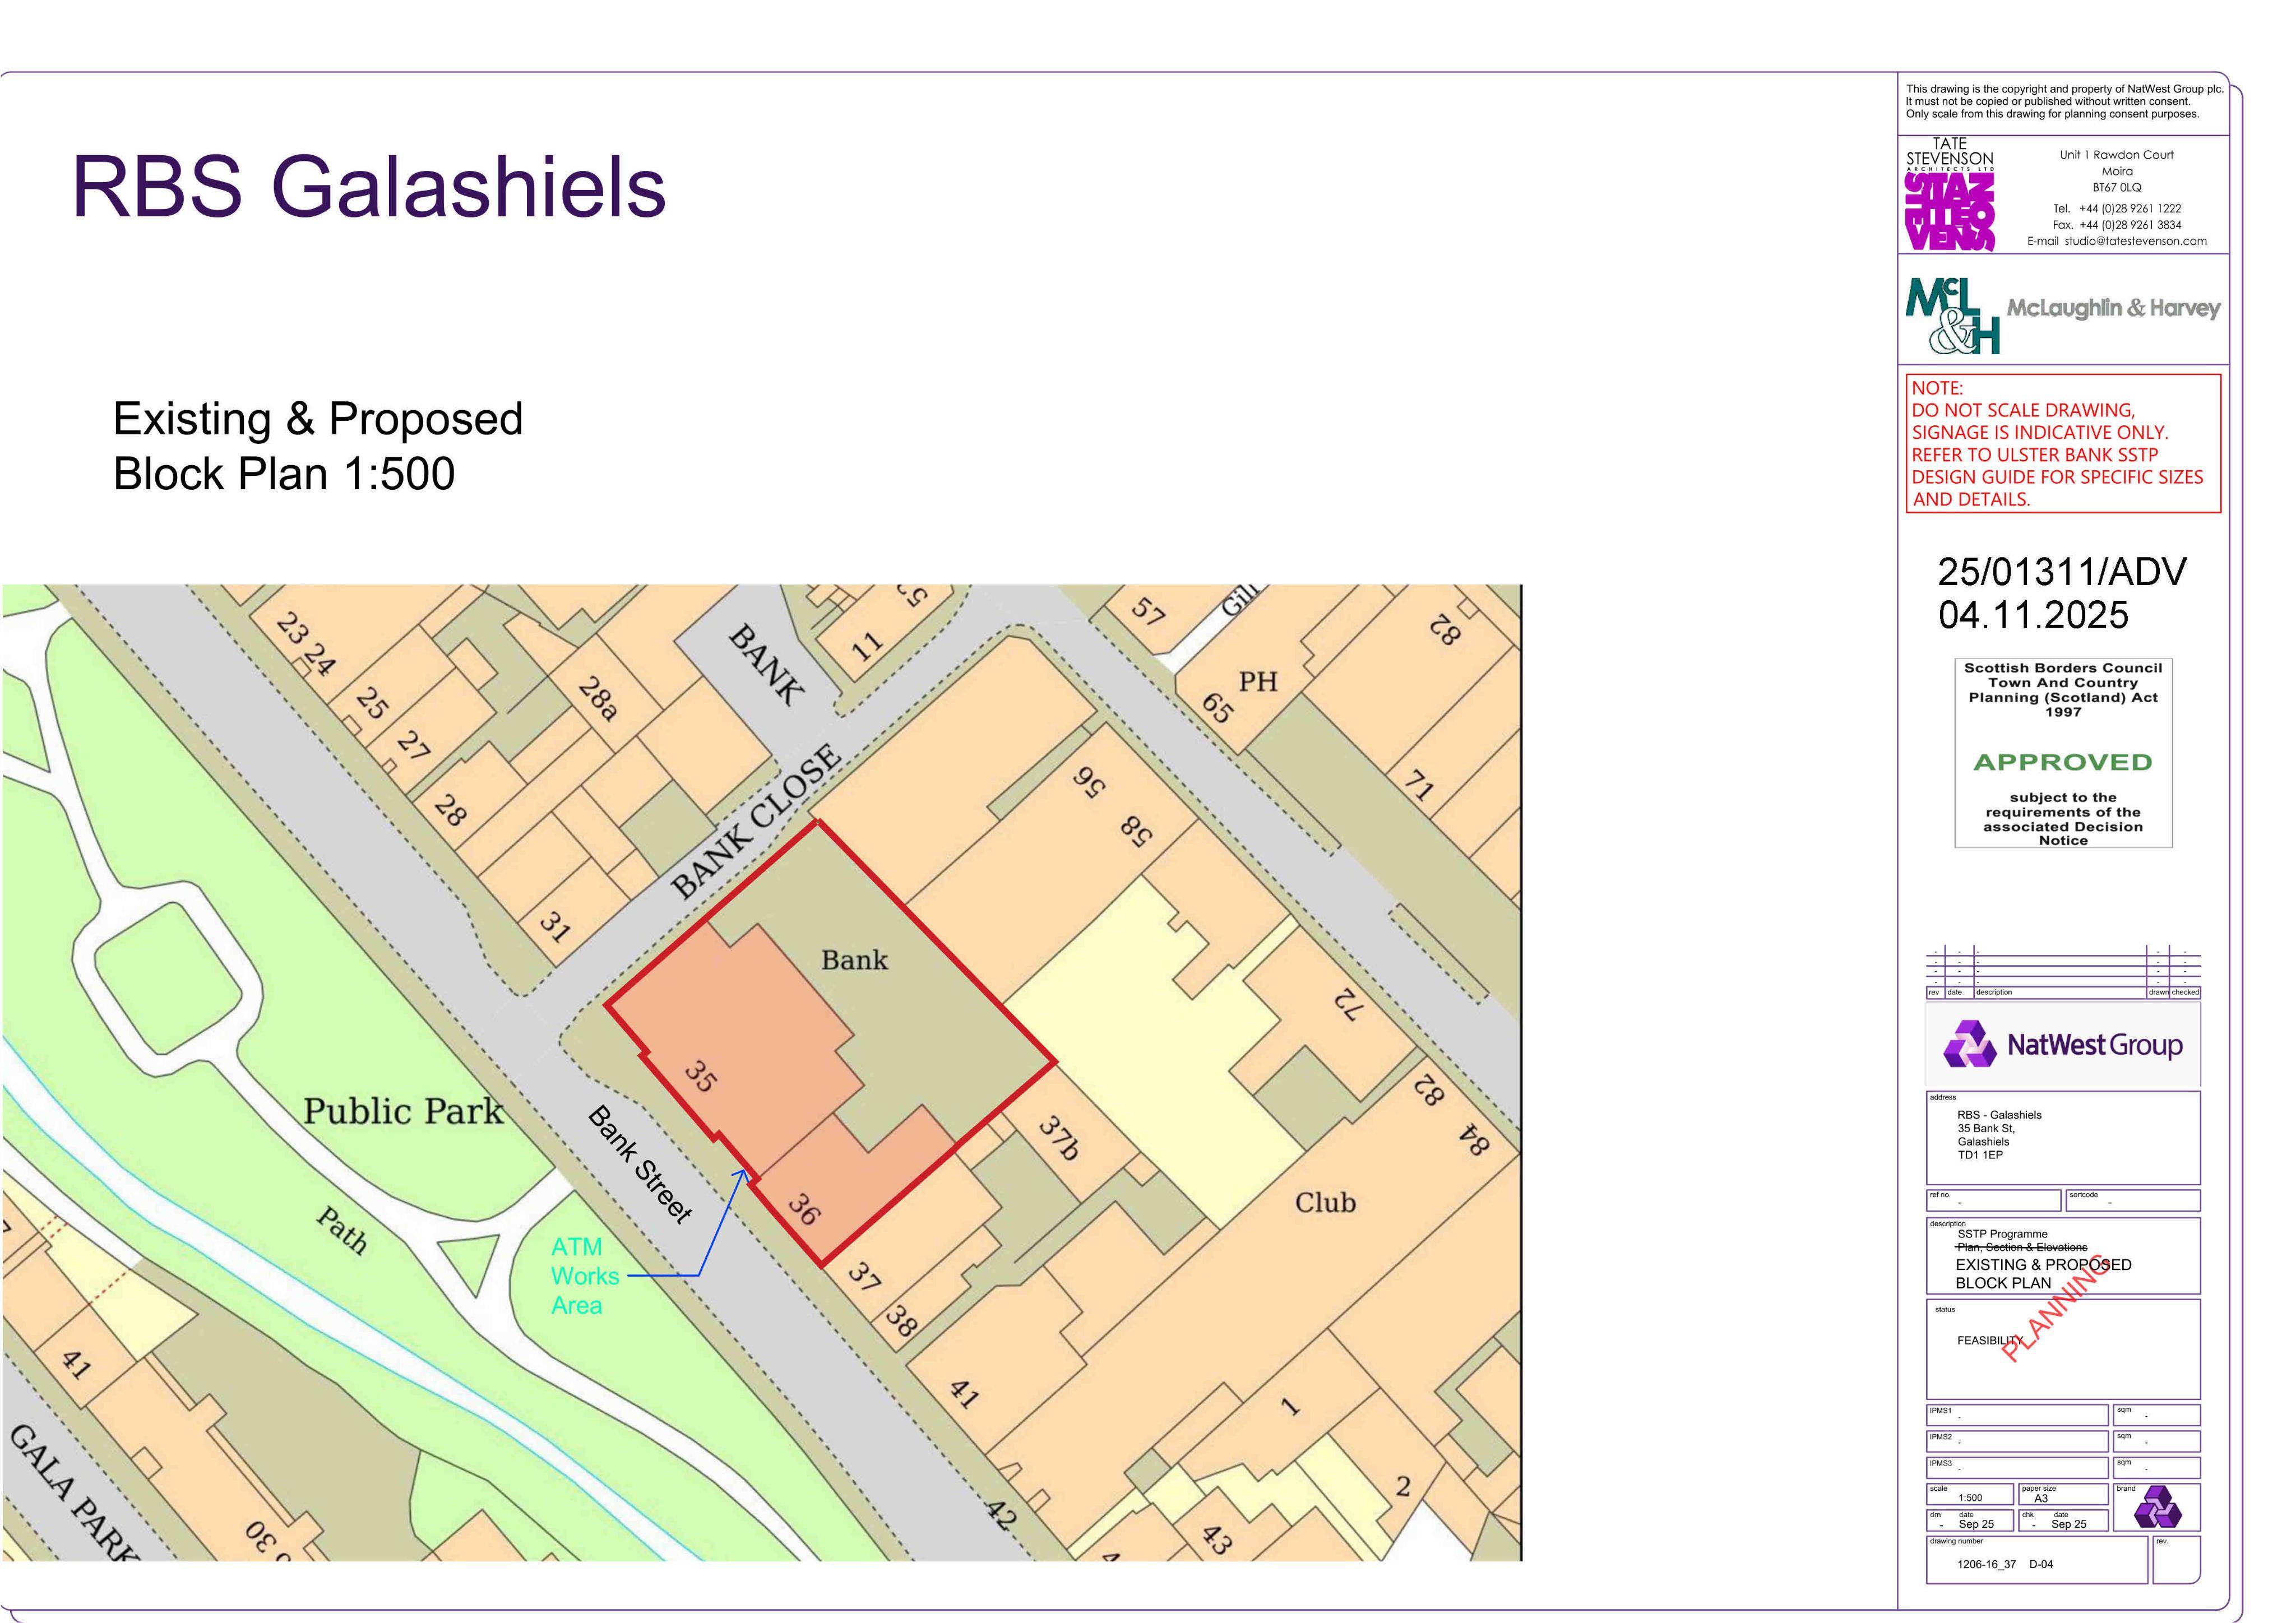Click the scale field value '1:500'

[x=1970, y=1498]
